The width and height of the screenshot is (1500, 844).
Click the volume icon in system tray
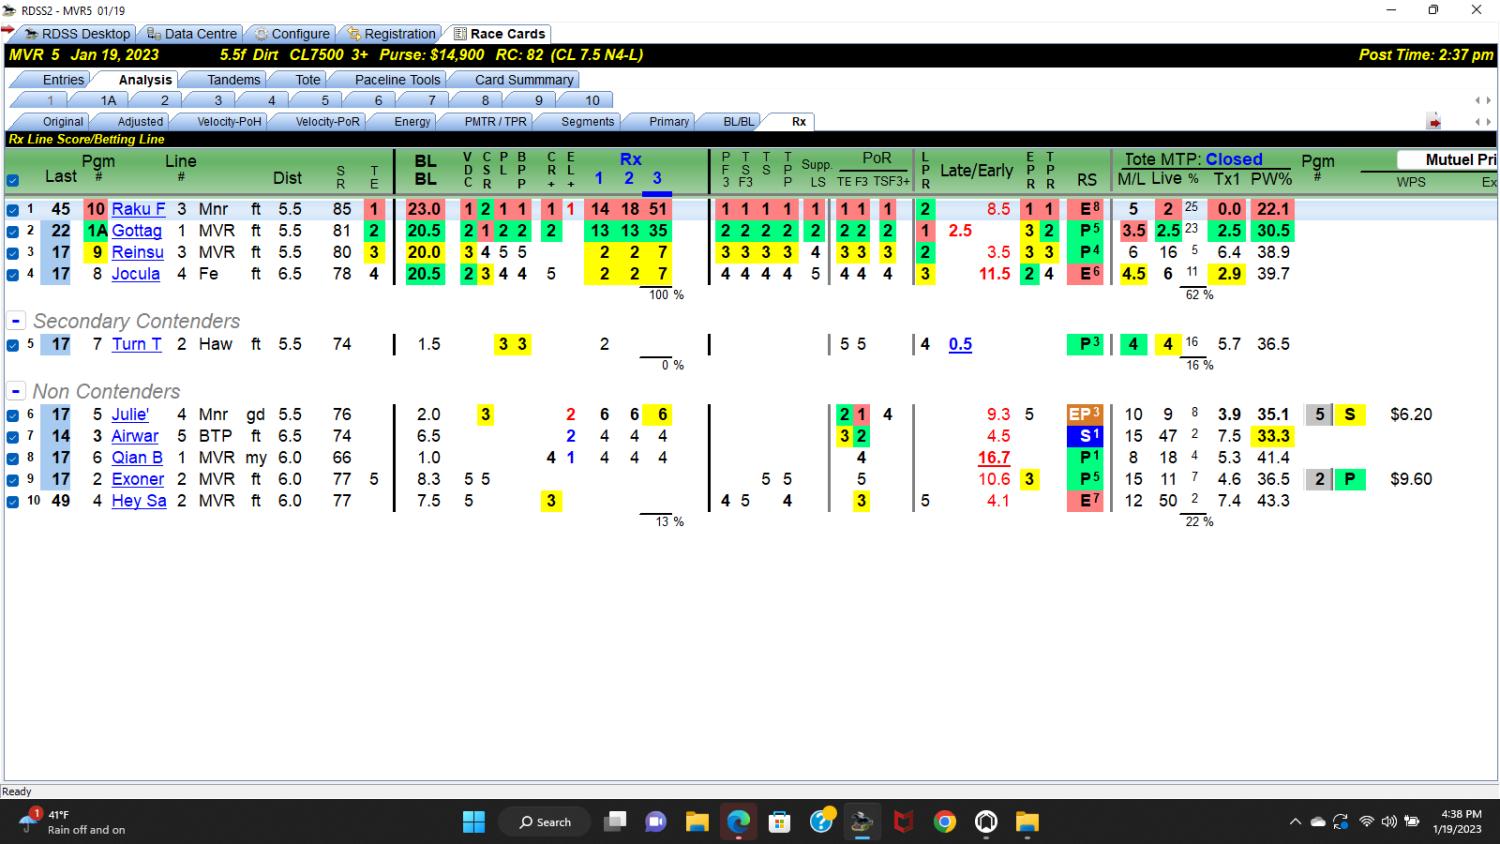tap(1389, 822)
